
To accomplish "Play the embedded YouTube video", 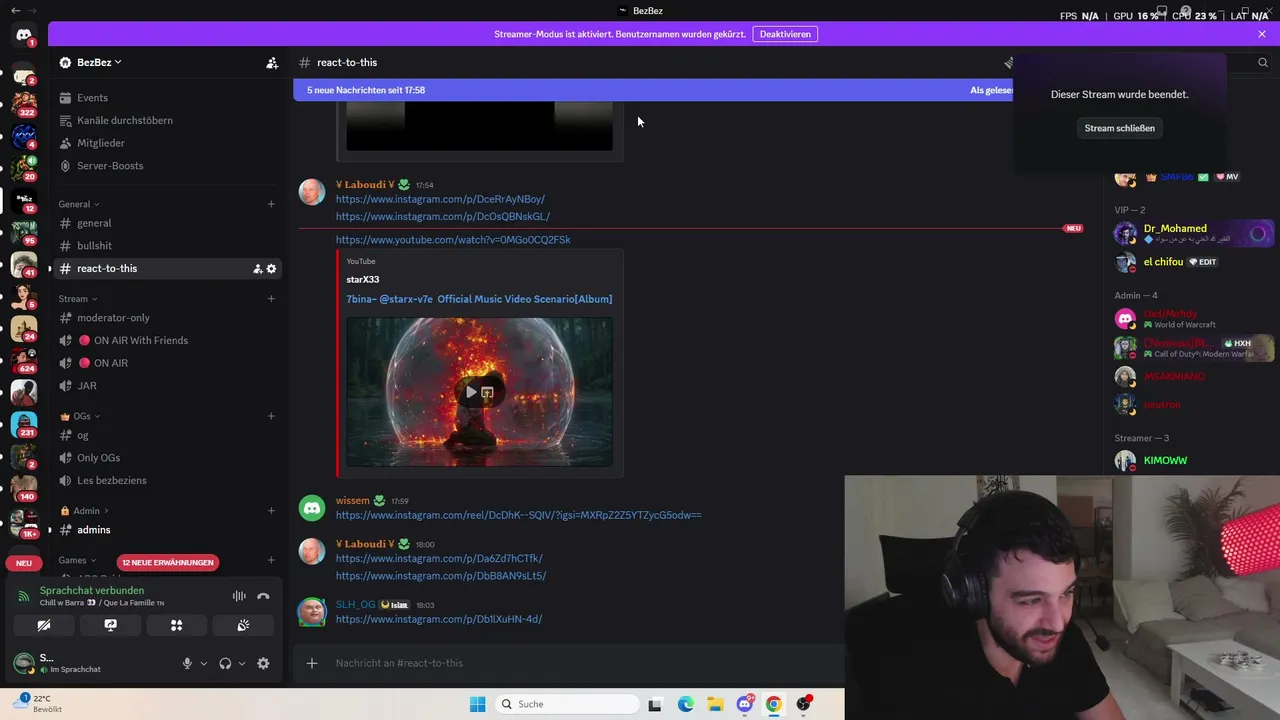I will 471,392.
